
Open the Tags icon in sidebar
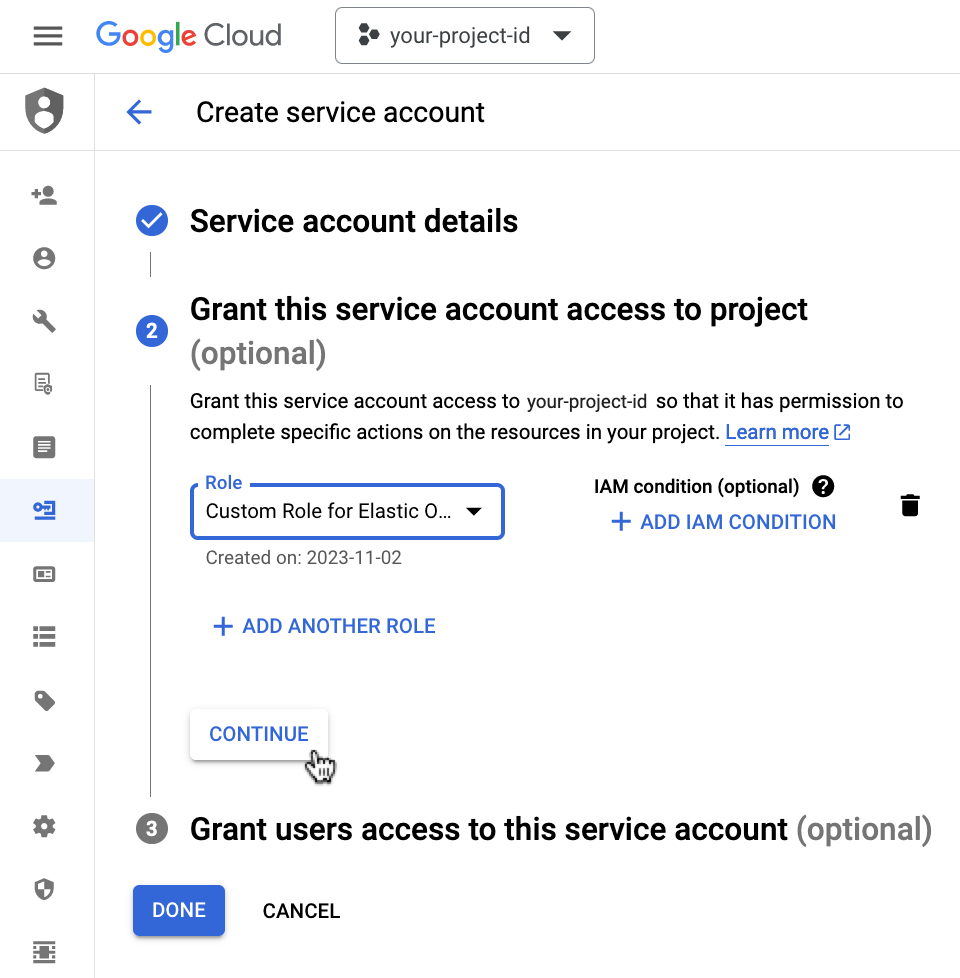coord(44,700)
